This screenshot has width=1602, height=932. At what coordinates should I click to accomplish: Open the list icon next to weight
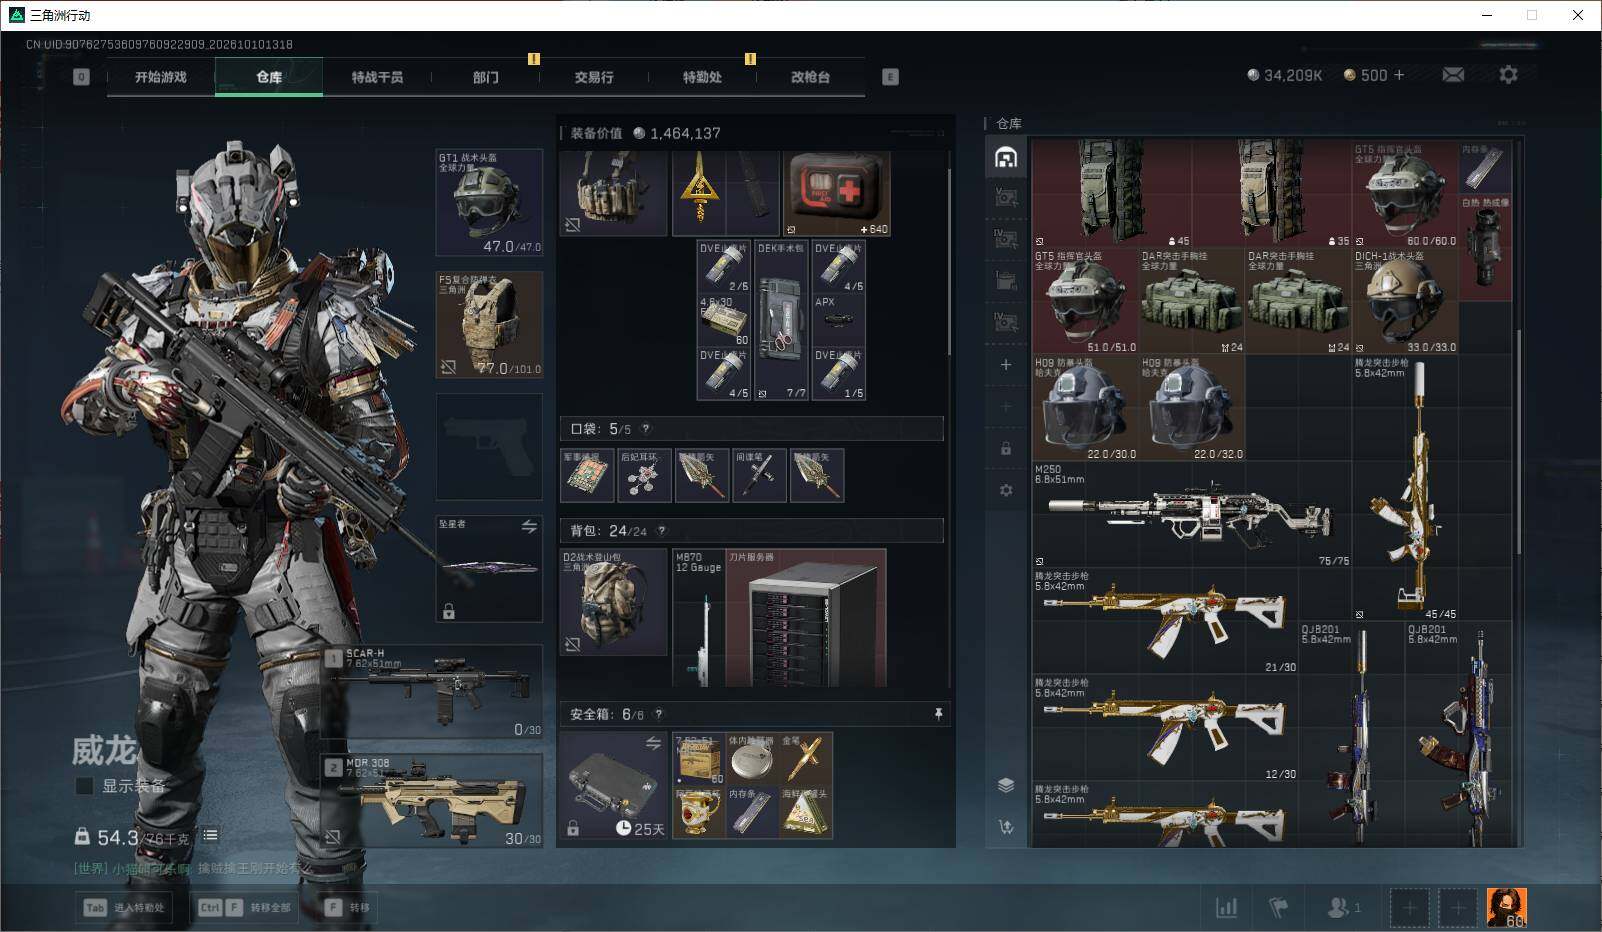[x=210, y=835]
